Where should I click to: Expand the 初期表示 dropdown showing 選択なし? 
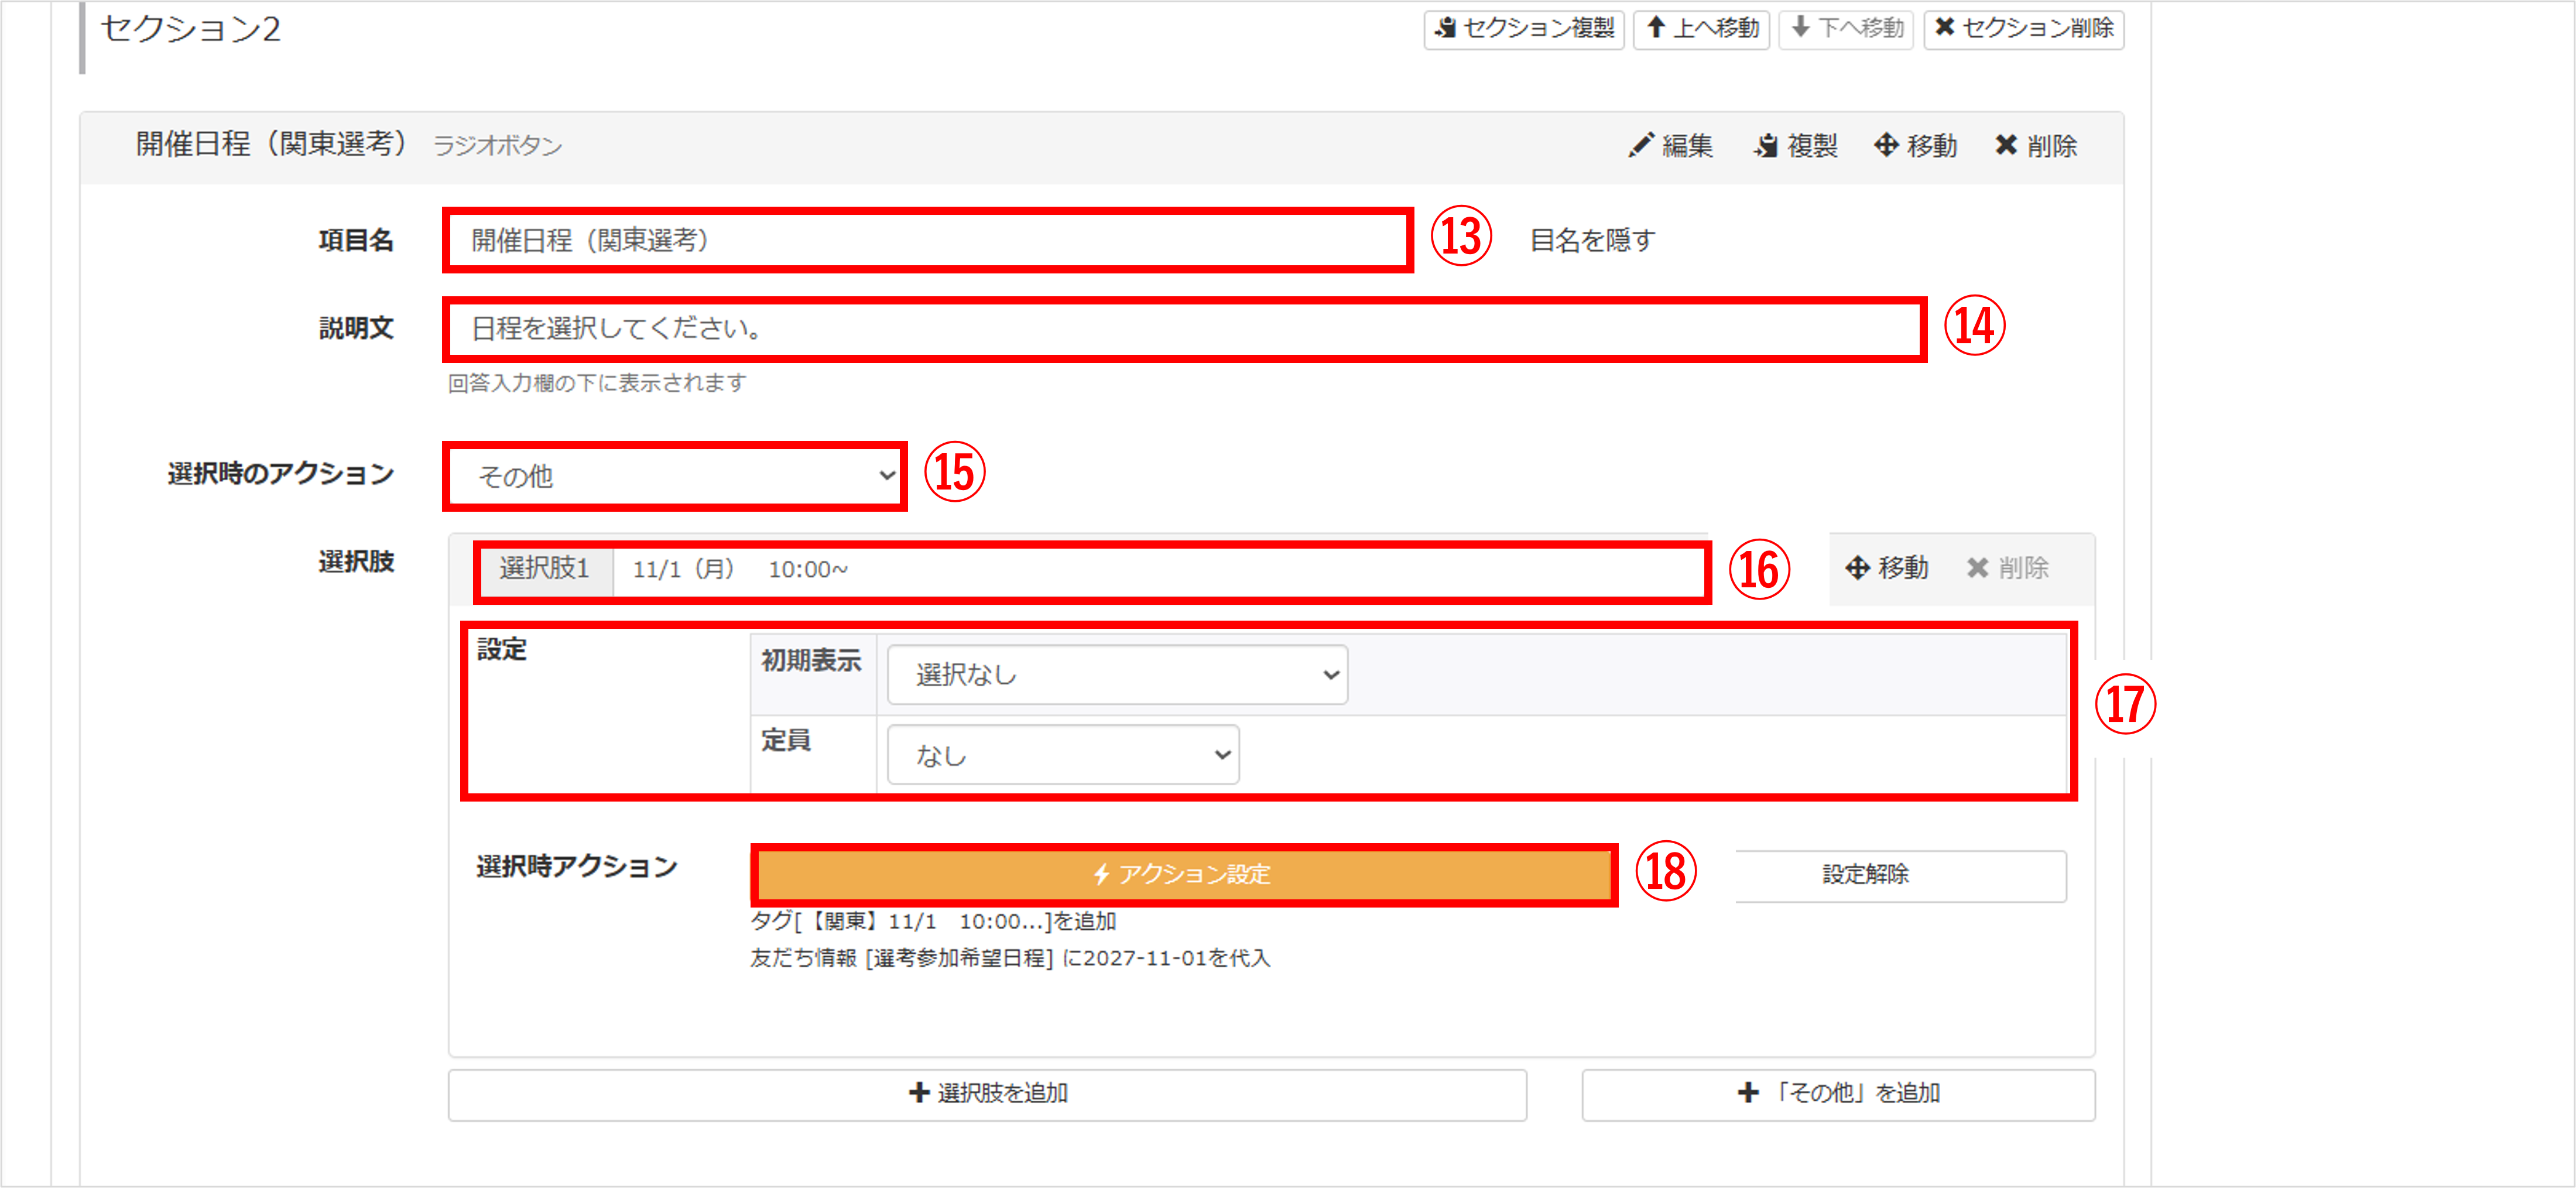tap(1117, 675)
